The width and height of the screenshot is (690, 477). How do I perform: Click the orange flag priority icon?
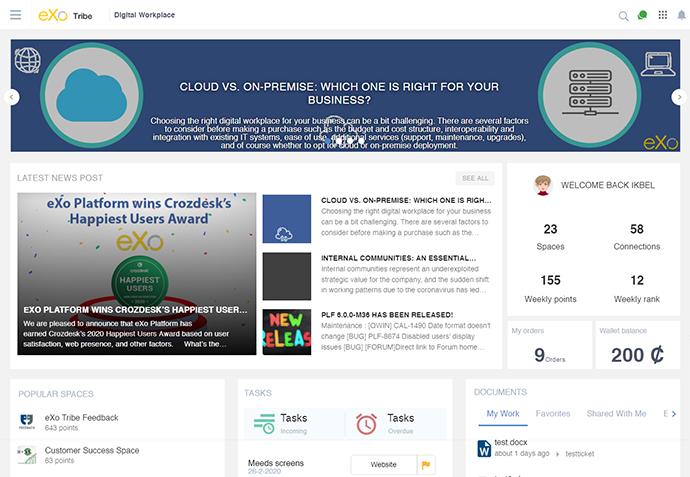426,465
